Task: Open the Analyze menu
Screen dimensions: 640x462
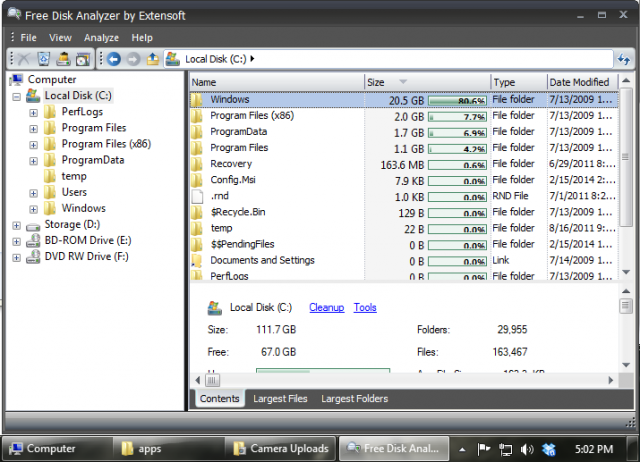Action: point(101,38)
